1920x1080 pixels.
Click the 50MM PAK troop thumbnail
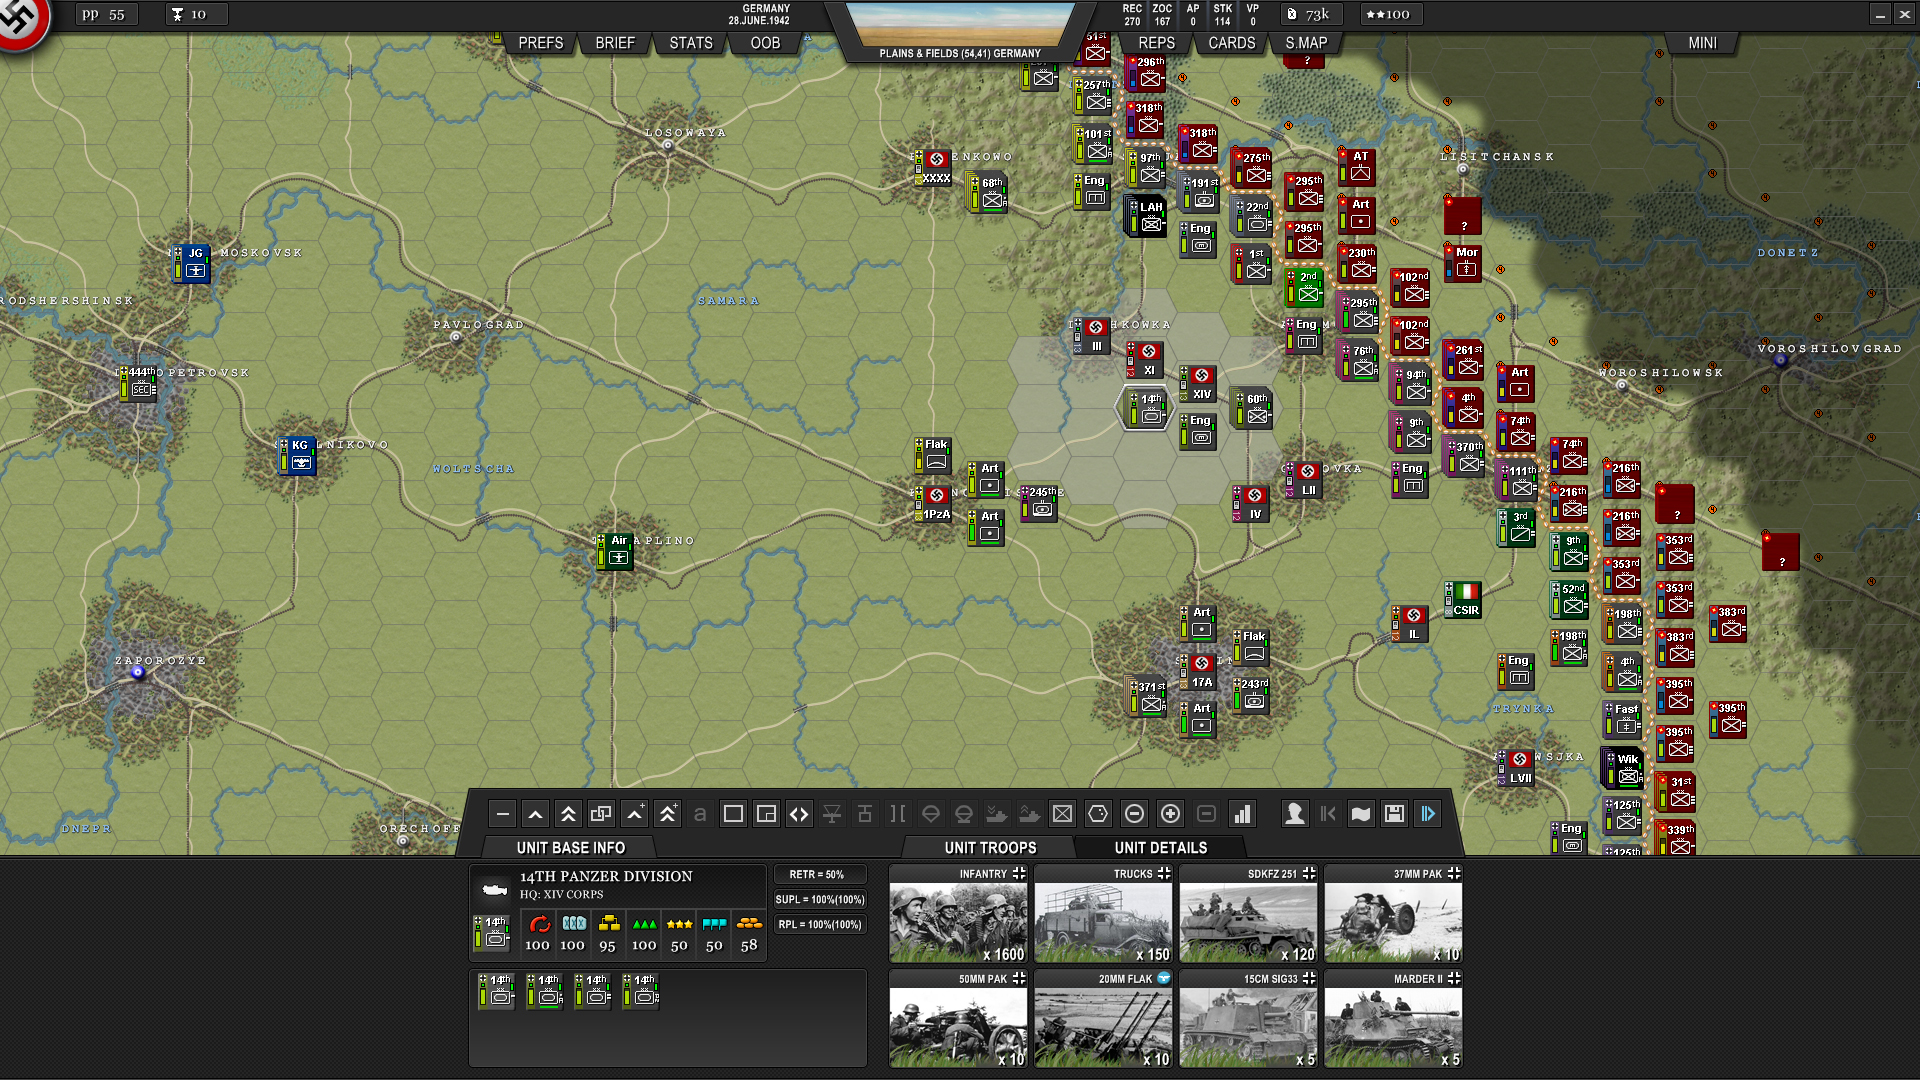958,1019
